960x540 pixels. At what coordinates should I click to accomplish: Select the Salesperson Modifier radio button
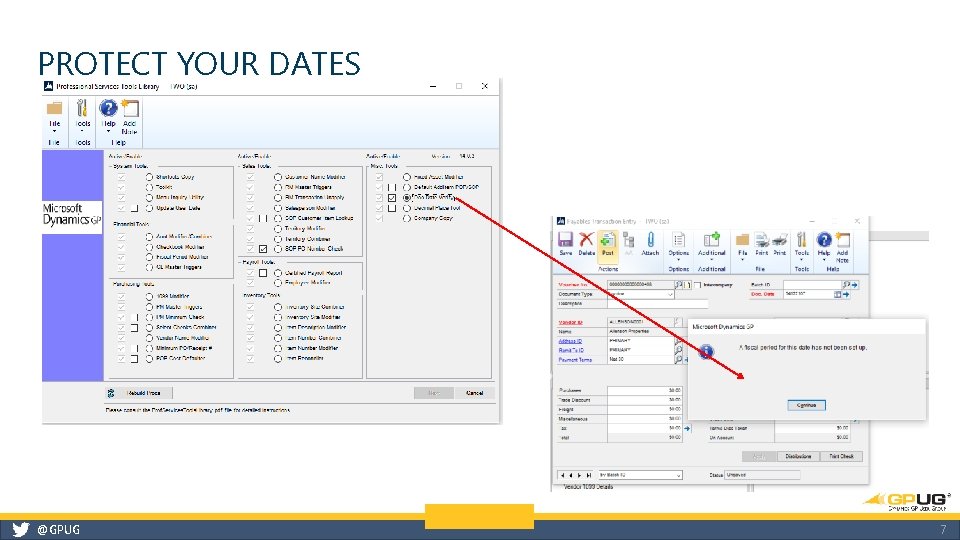pyautogui.click(x=278, y=208)
